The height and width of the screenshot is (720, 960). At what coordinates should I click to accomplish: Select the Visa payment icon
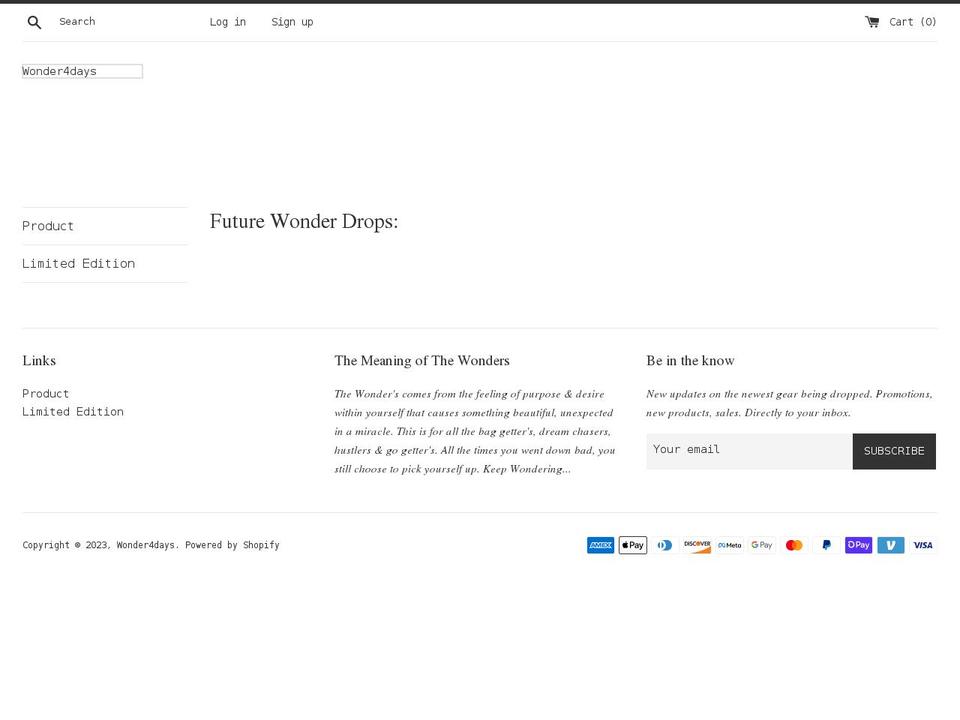click(x=923, y=545)
